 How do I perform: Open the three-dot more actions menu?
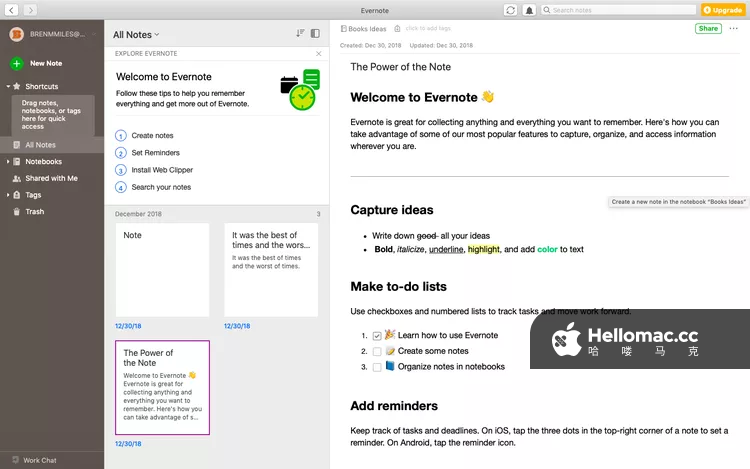tap(734, 29)
